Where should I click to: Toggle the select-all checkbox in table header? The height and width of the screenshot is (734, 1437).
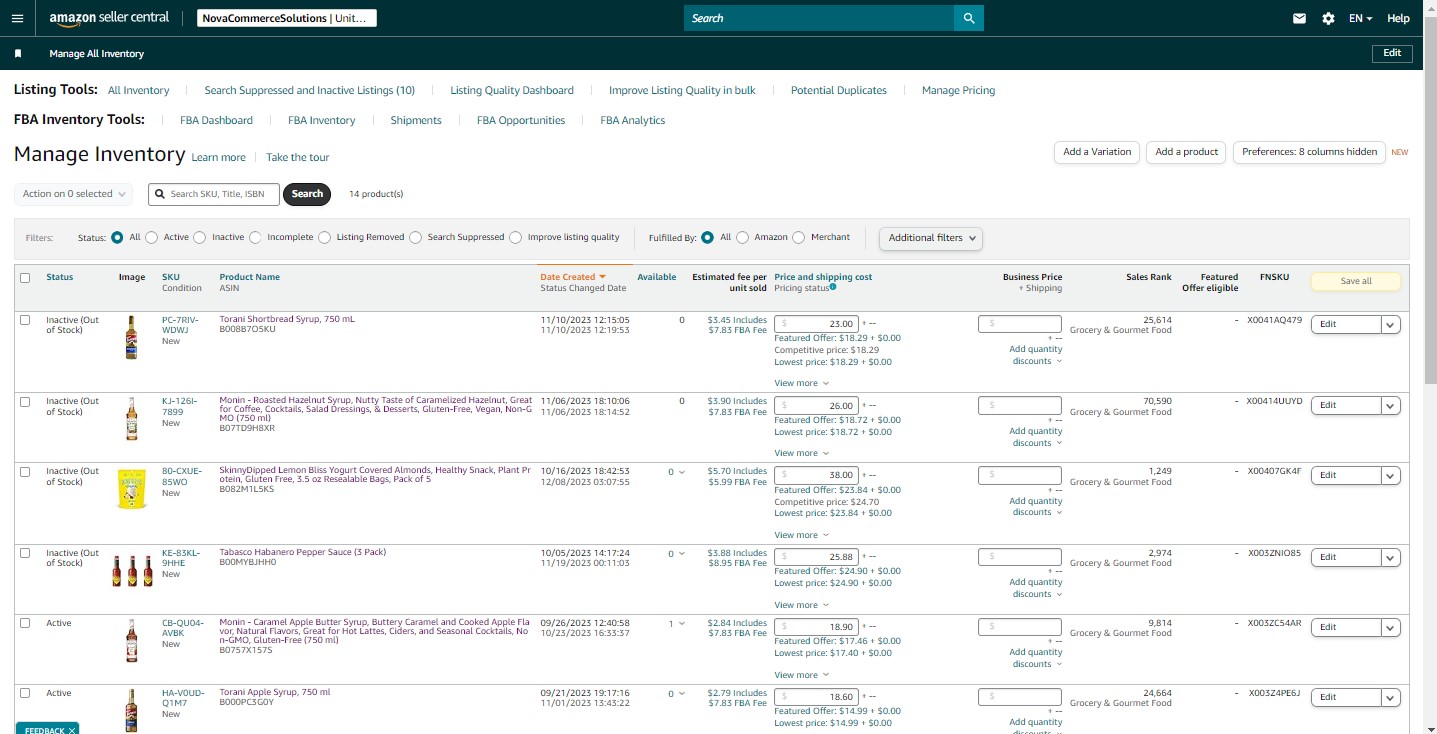pos(25,278)
